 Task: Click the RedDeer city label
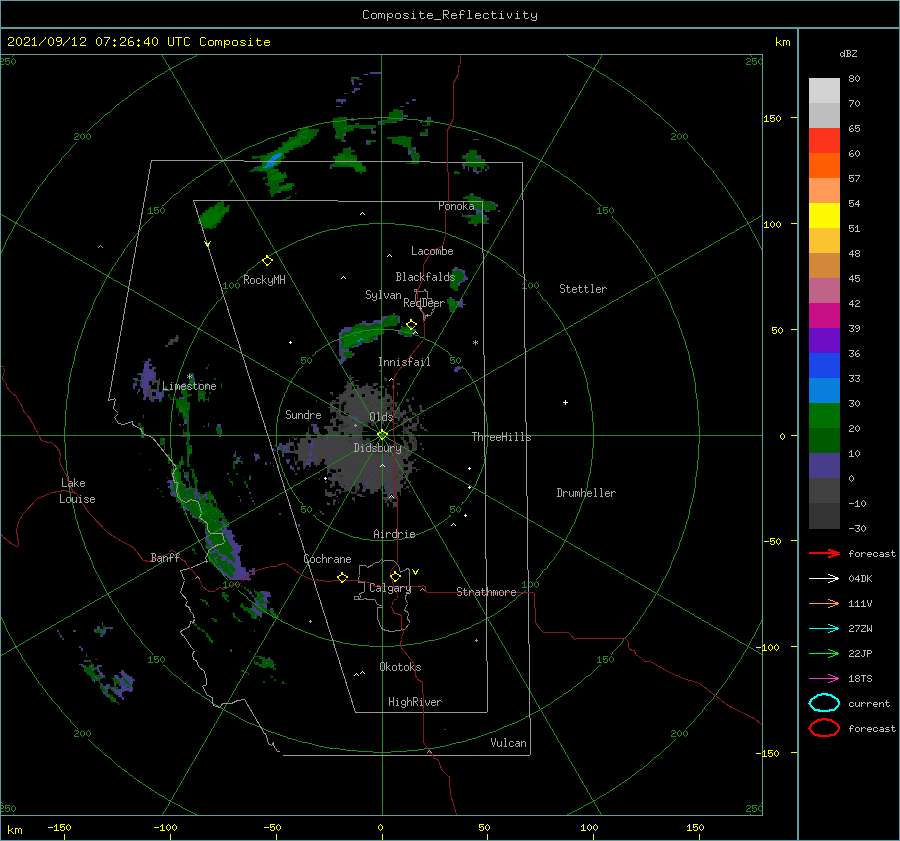coord(424,303)
